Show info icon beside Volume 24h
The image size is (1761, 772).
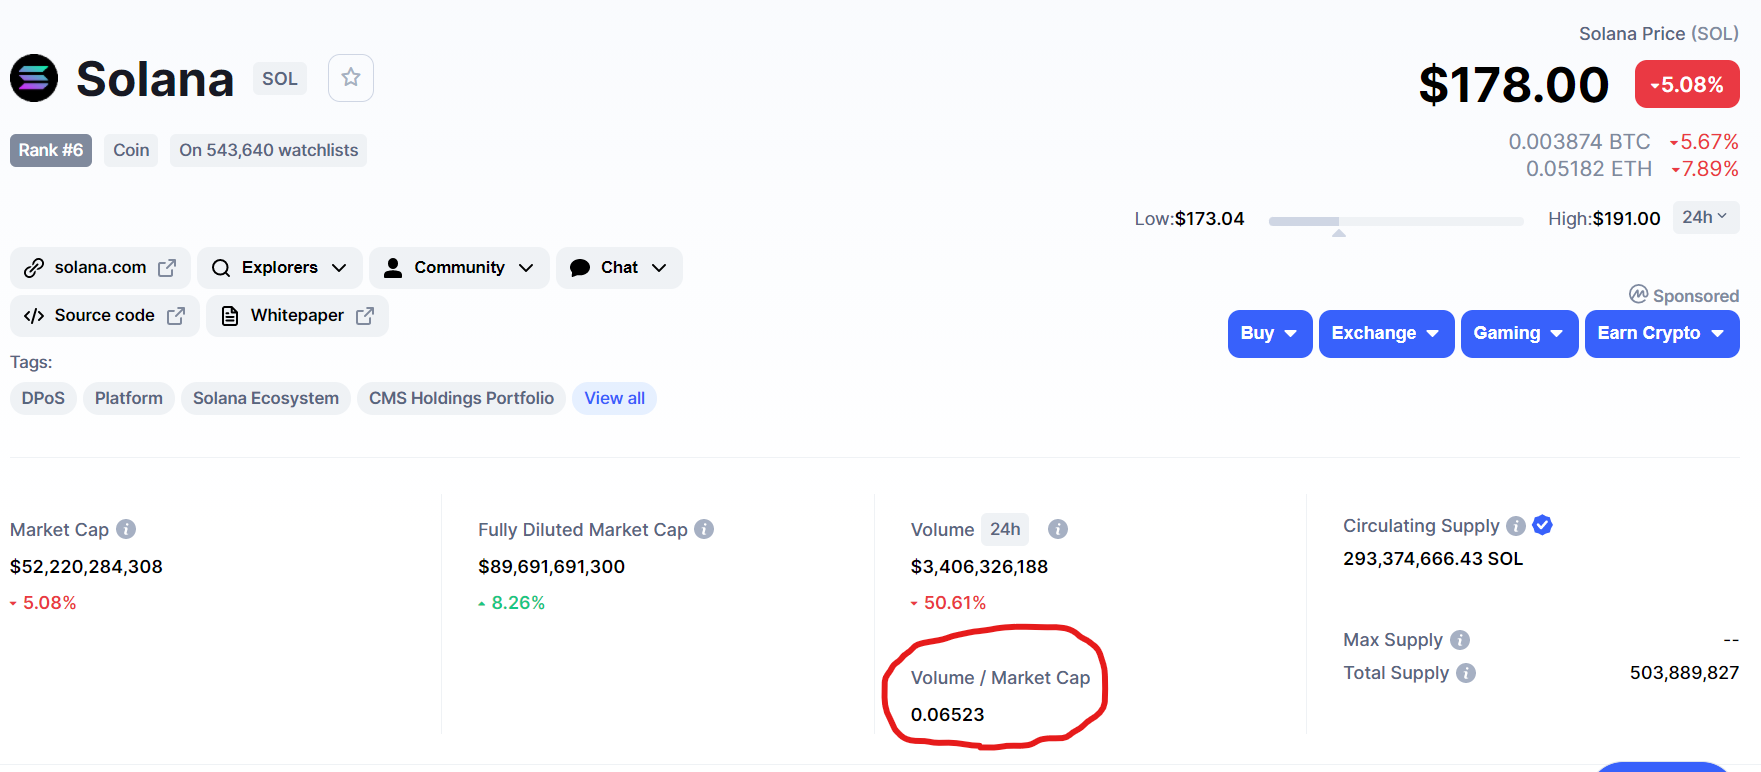1058,529
